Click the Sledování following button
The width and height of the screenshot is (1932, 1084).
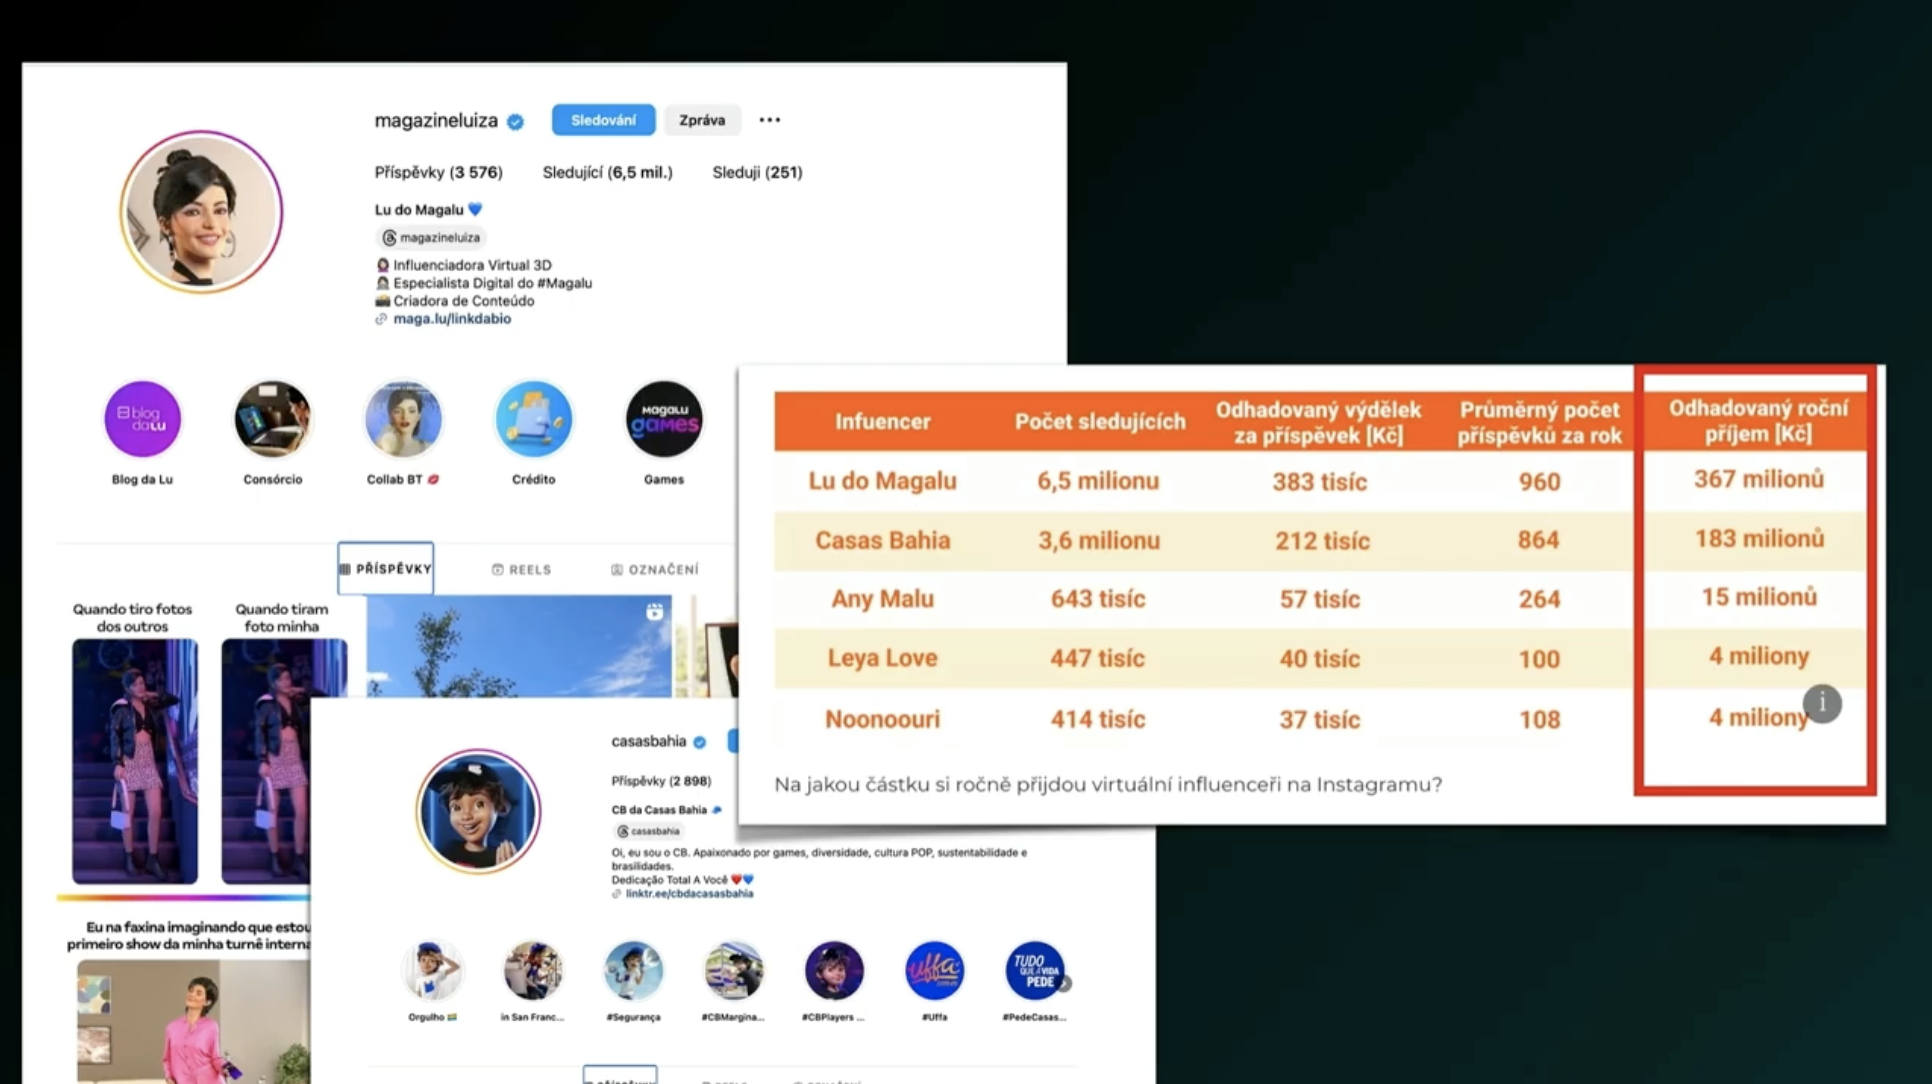(603, 120)
